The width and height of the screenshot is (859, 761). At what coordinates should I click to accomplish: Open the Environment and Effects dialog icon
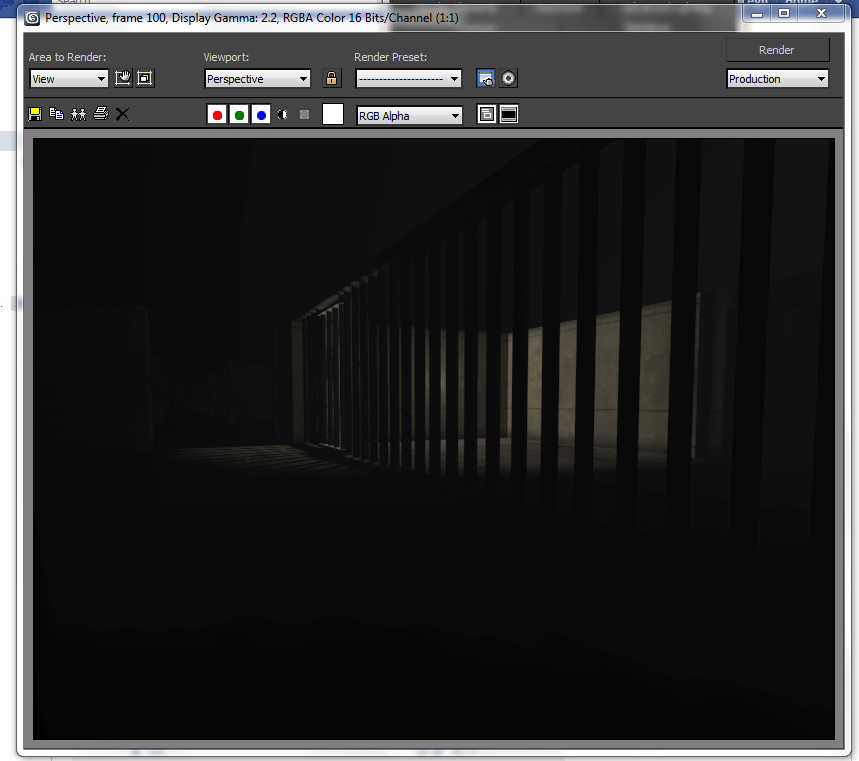pos(508,79)
